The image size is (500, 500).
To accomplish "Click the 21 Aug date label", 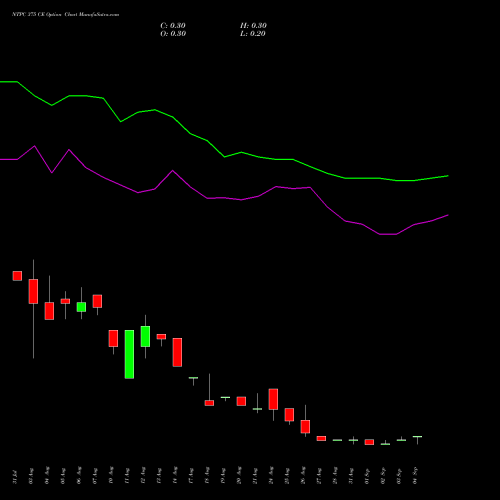I will [x=255, y=476].
